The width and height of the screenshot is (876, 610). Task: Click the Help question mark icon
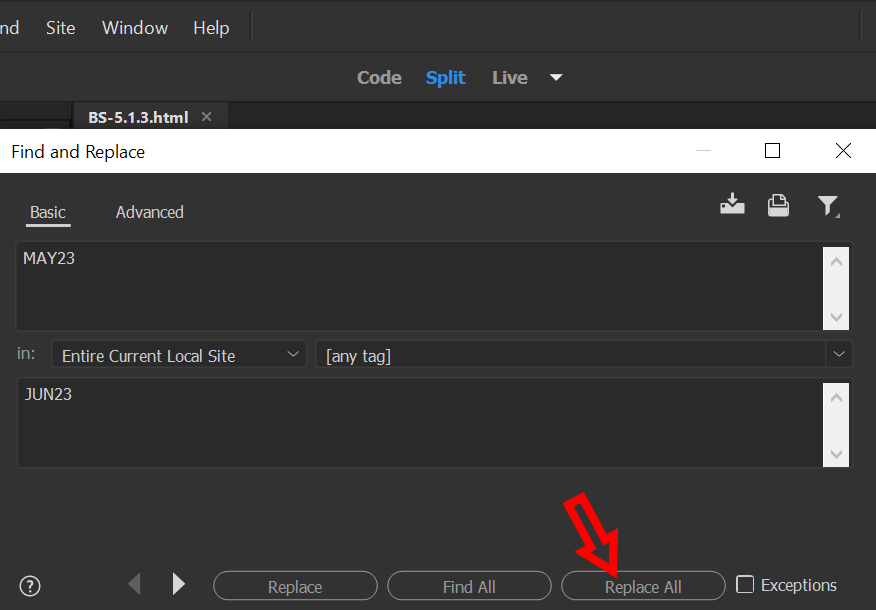coord(29,586)
